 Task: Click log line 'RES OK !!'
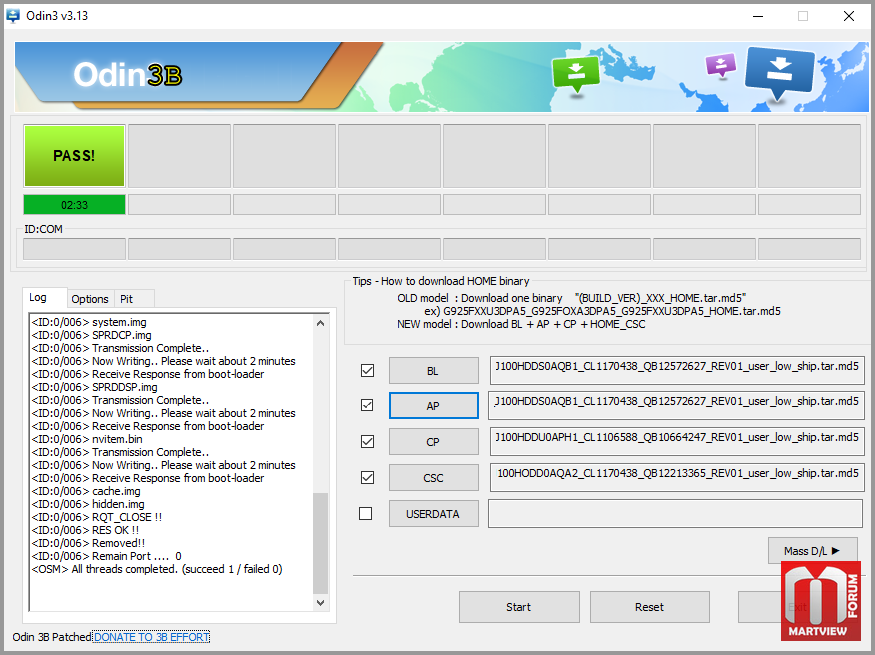85,530
